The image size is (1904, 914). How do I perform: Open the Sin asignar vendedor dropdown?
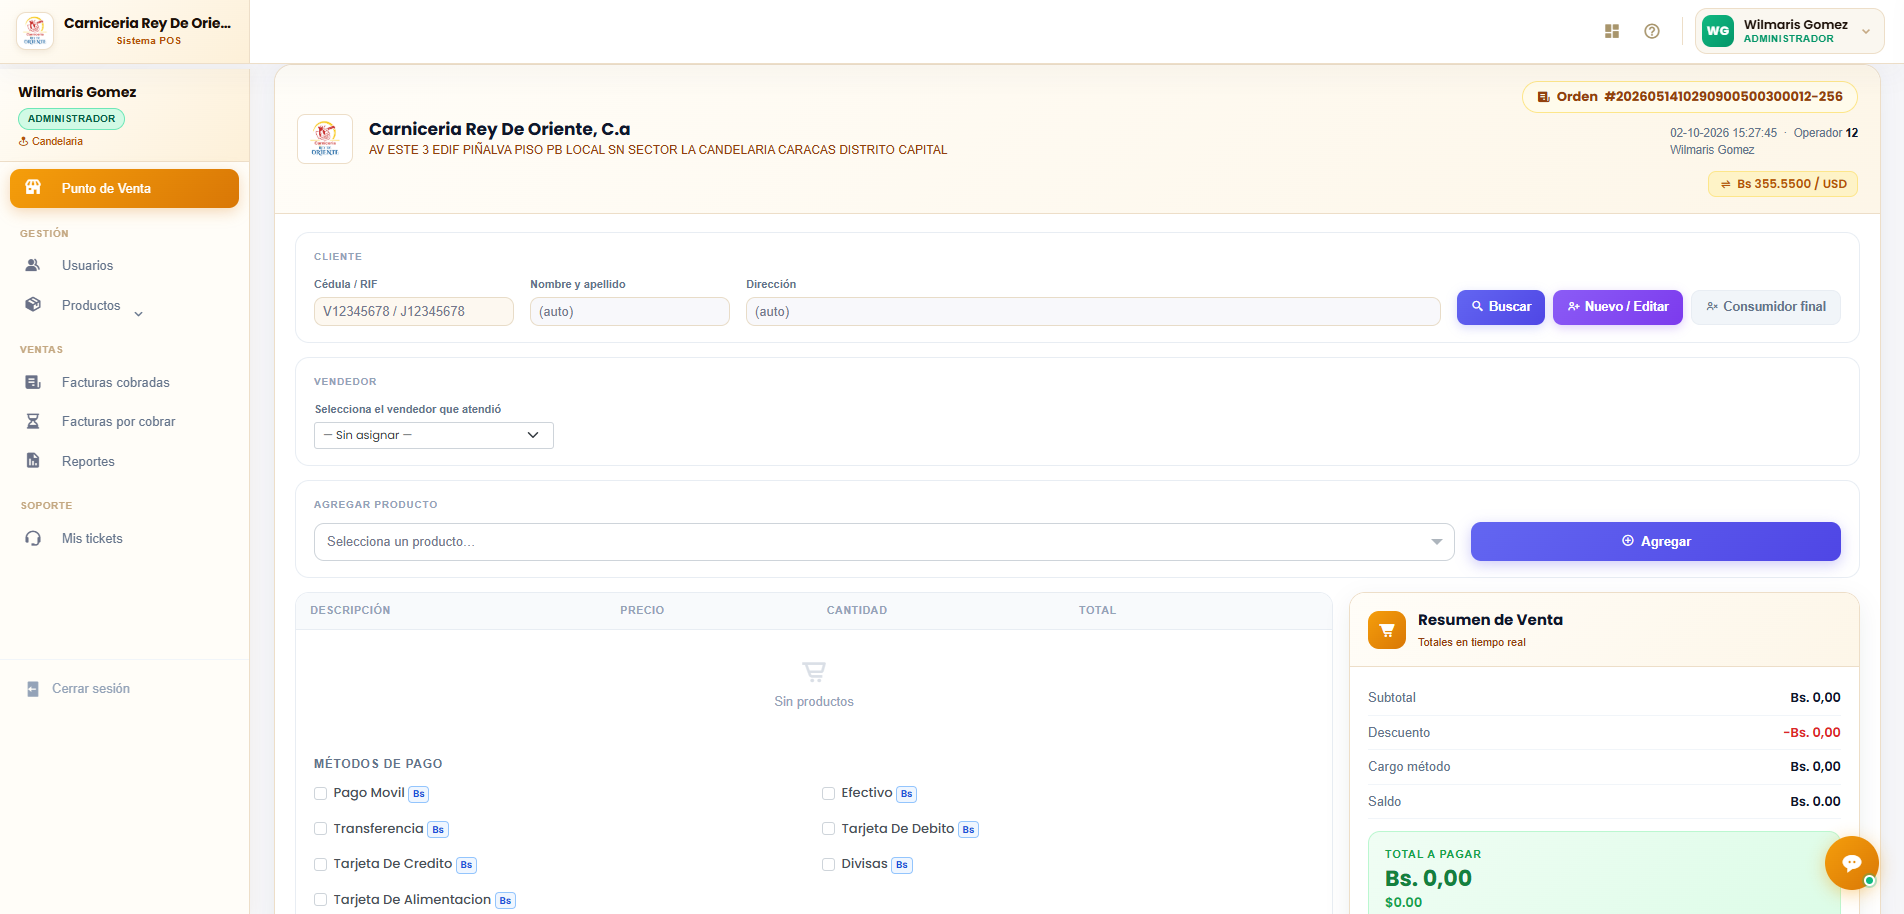(x=434, y=435)
